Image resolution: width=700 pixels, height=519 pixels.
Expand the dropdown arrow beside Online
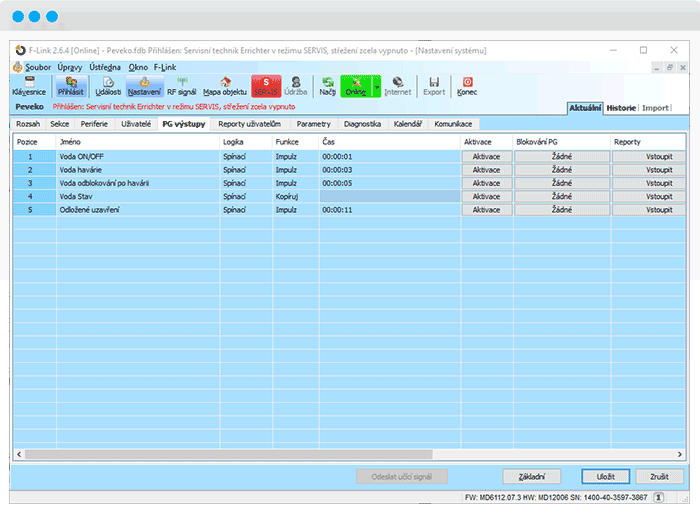coord(377,87)
